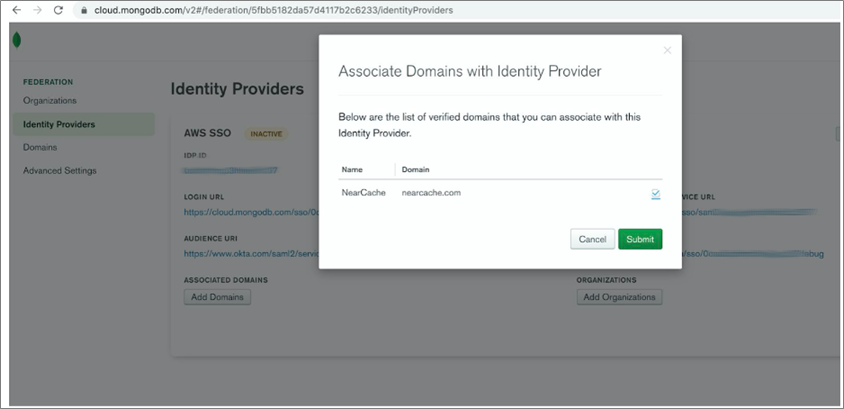The height and width of the screenshot is (409, 844).
Task: Click the Domain column header
Action: (x=416, y=170)
